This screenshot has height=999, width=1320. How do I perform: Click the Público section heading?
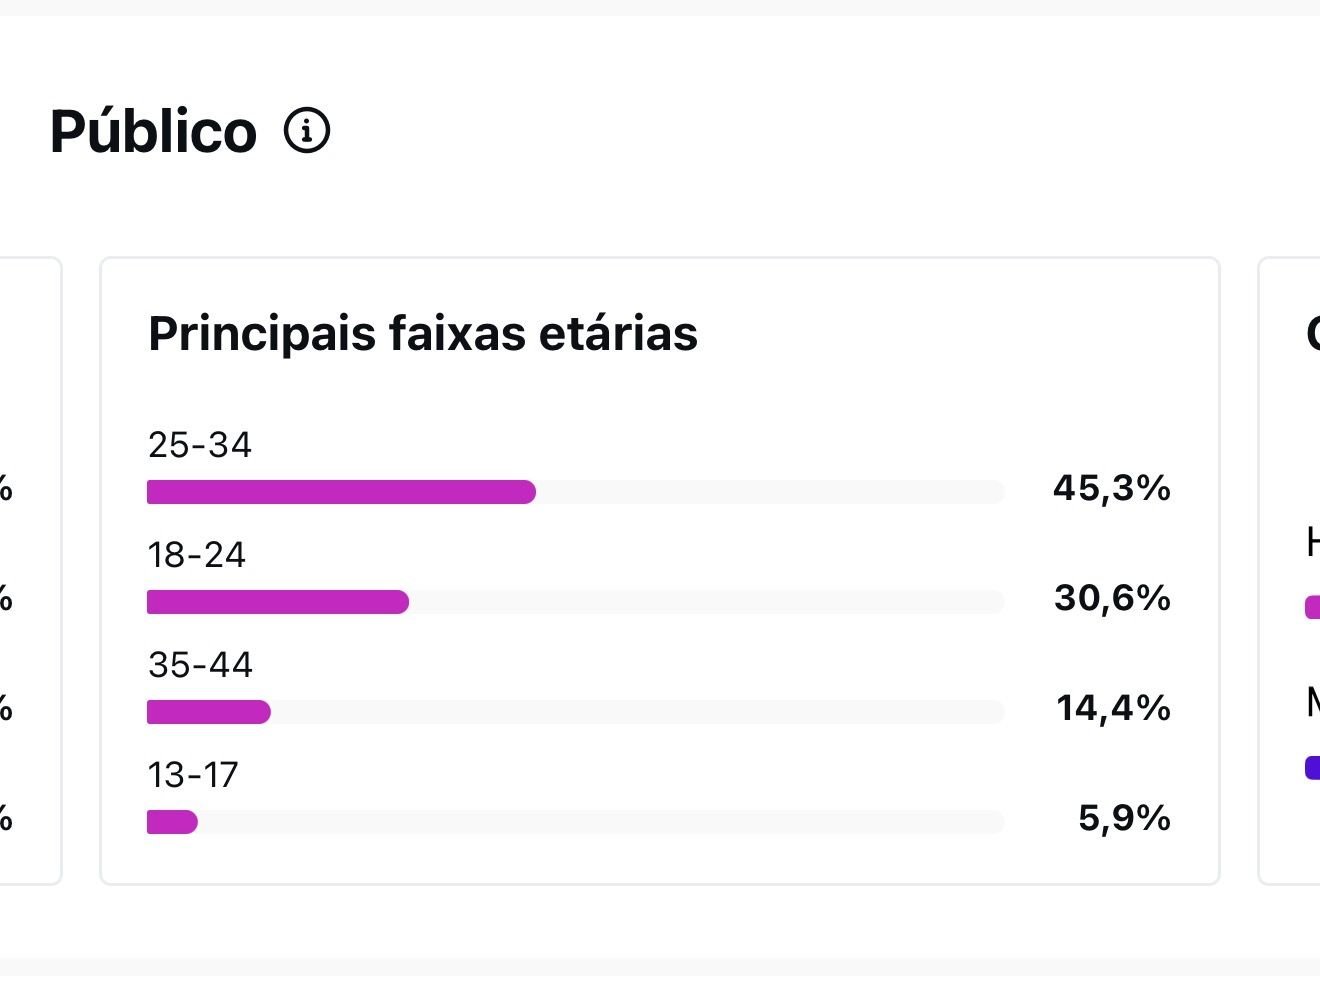click(x=153, y=131)
